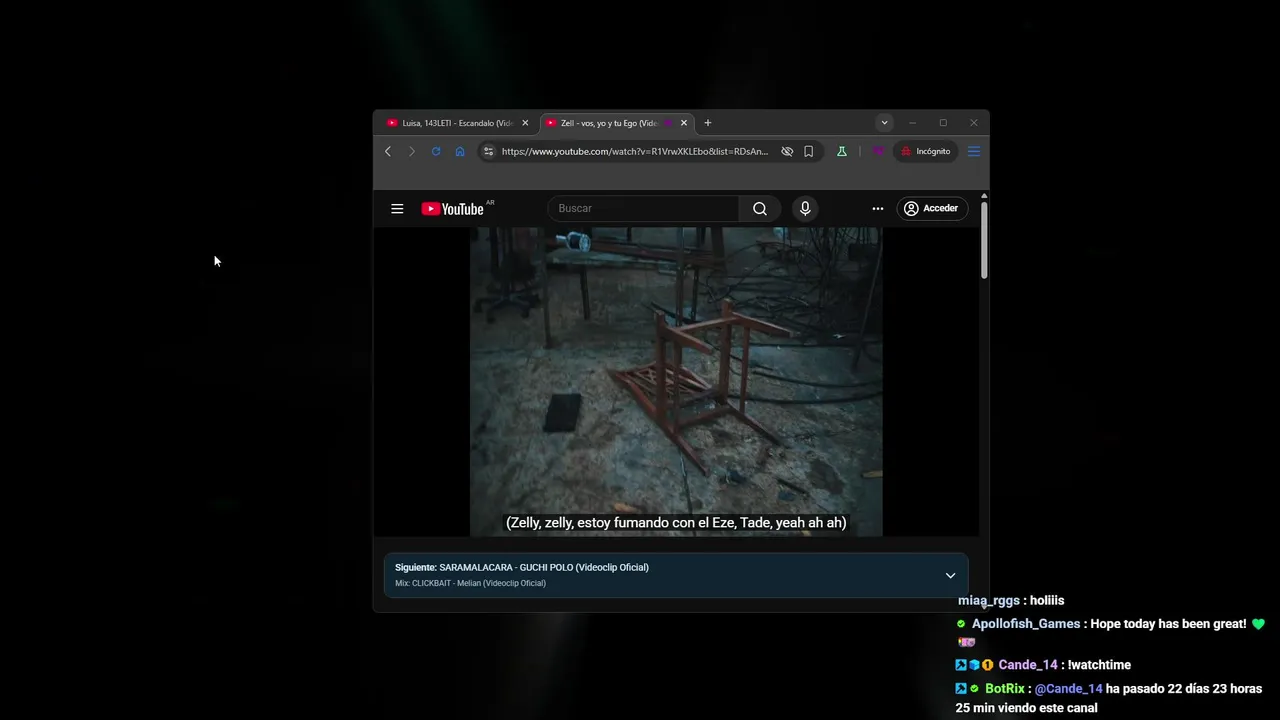Screen dimensions: 1280x720
Task: Click the chat username Cande_14
Action: 1028,665
